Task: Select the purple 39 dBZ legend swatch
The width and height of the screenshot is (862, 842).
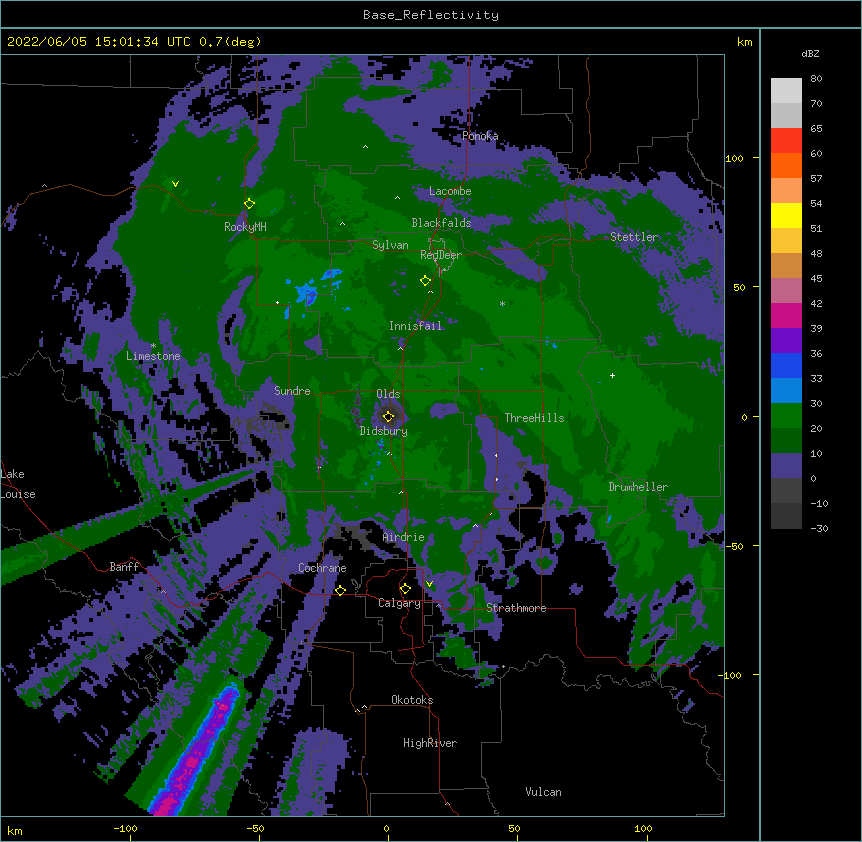Action: tap(786, 340)
